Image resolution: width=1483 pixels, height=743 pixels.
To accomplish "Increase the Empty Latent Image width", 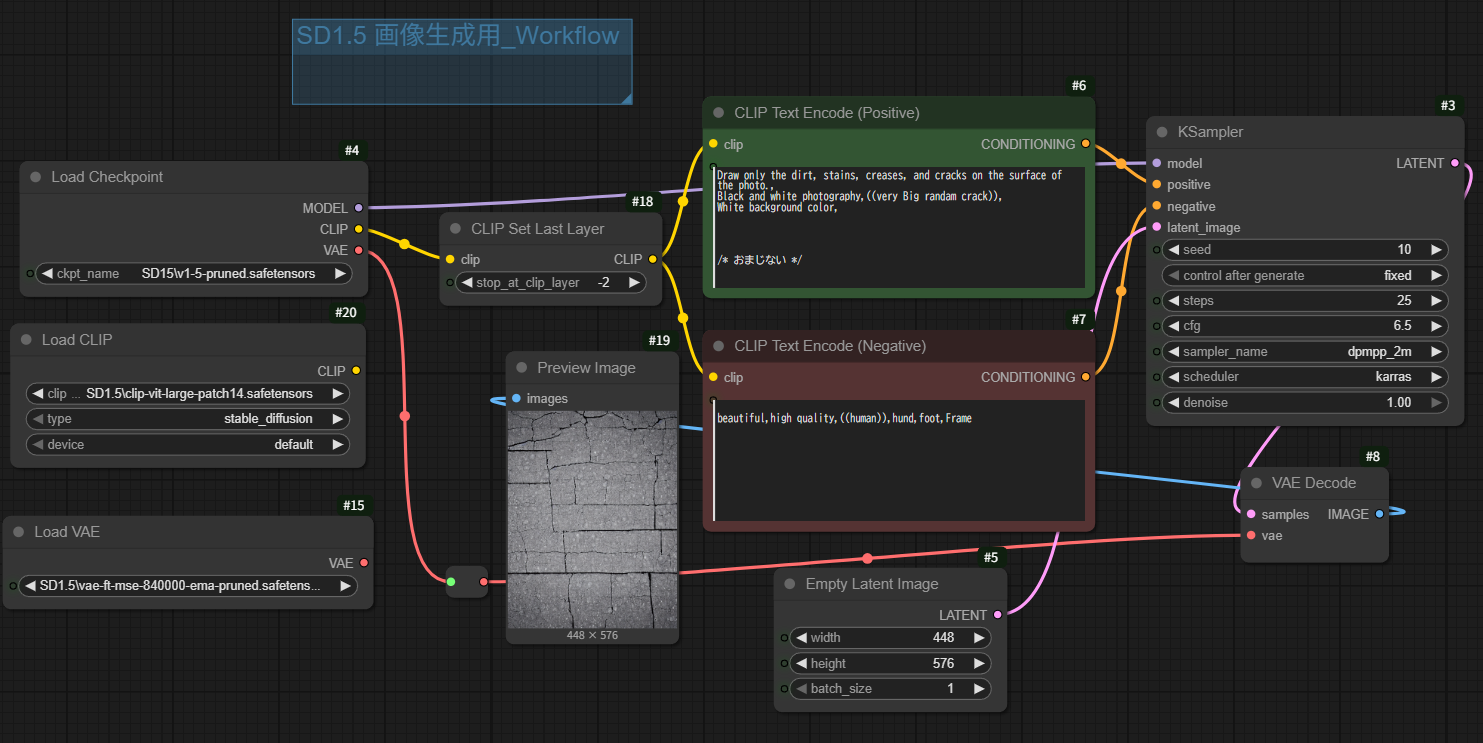I will coord(979,637).
